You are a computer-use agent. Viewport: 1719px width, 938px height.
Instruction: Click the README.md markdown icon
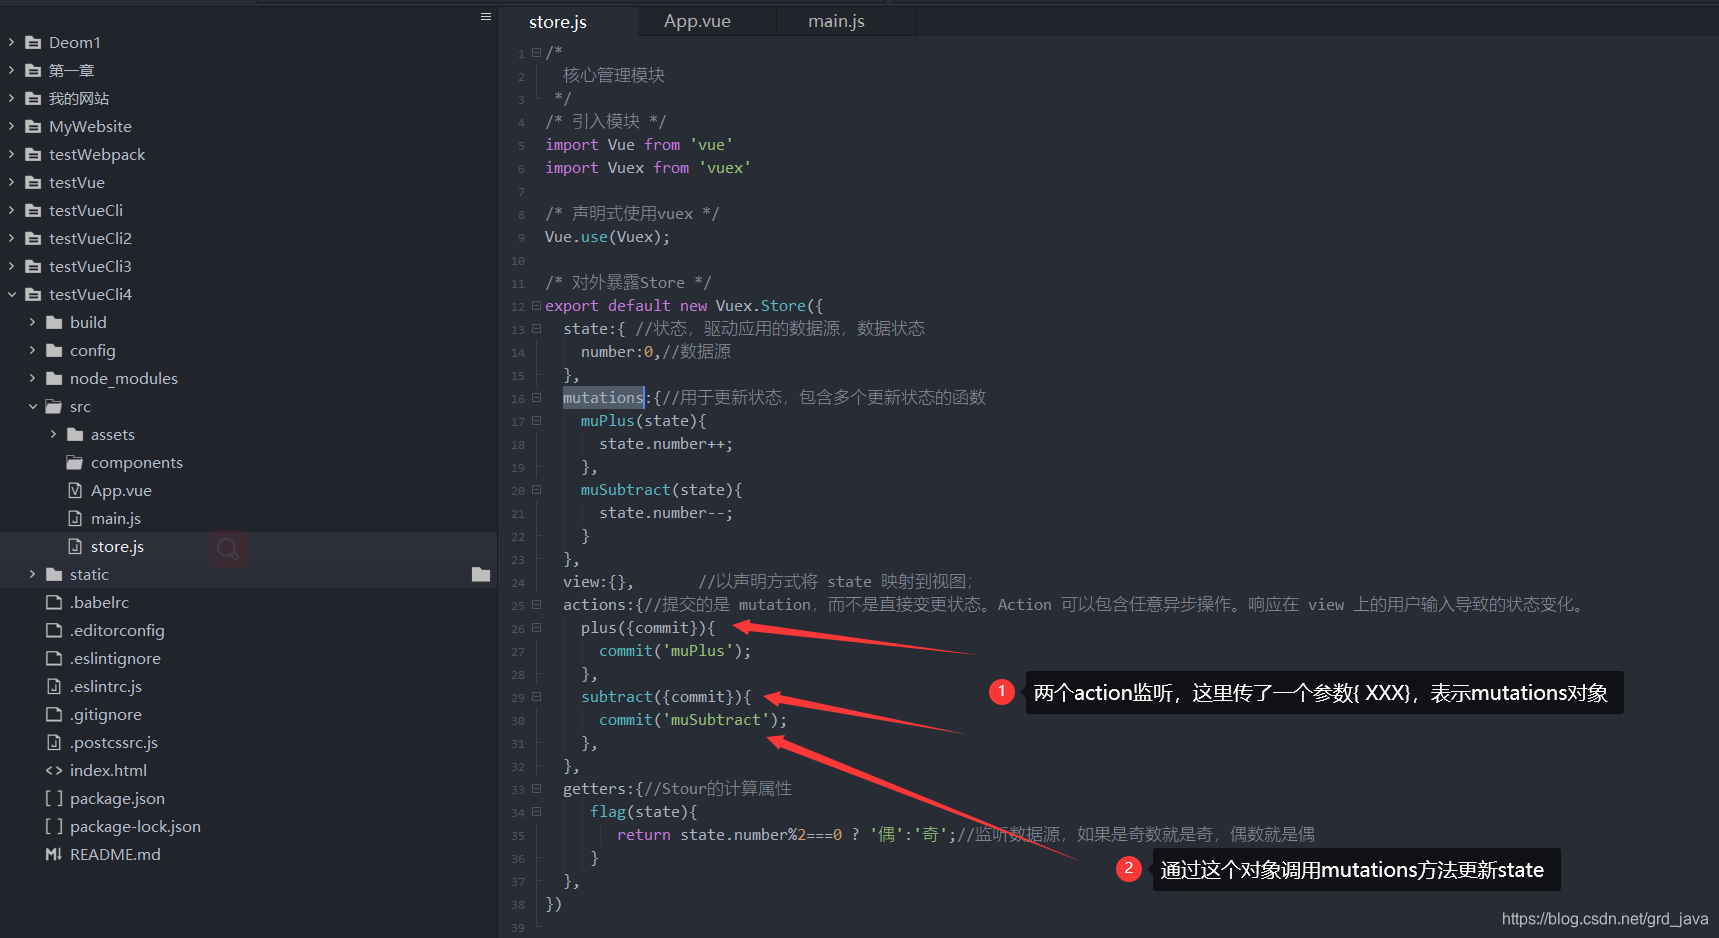pos(54,854)
